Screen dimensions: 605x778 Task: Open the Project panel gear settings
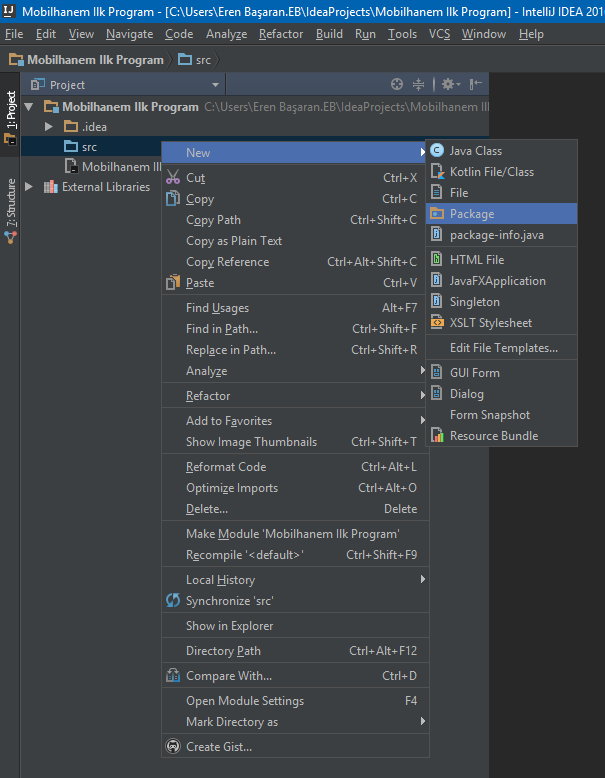pyautogui.click(x=451, y=84)
